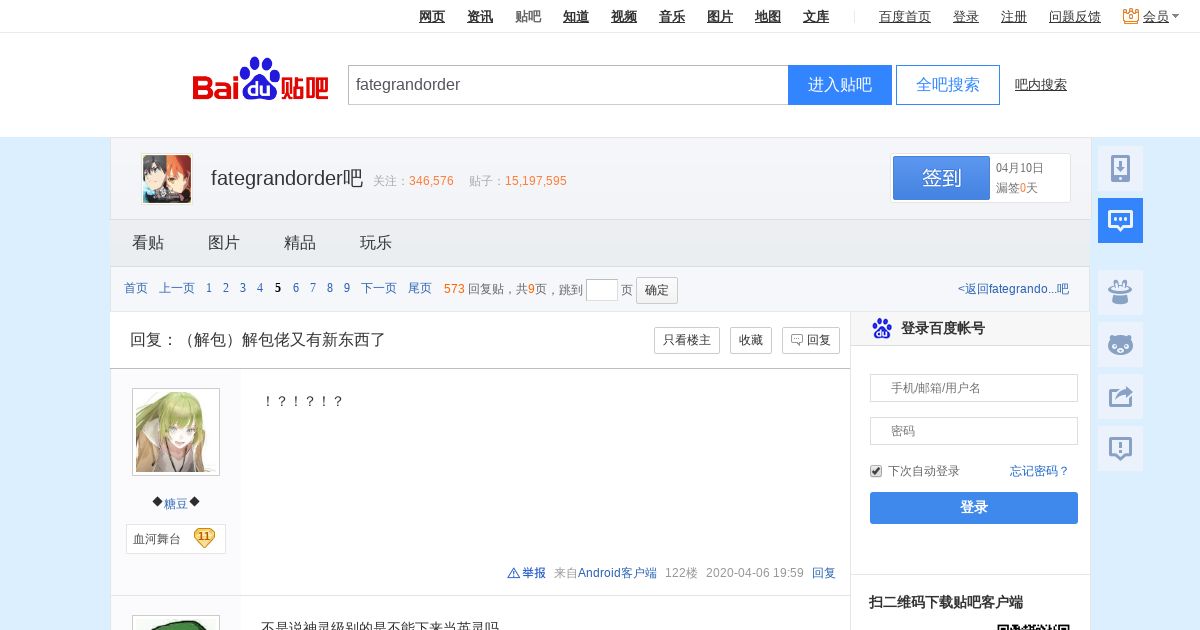Open the 图片 top navigation item
1200x630 pixels.
[x=720, y=16]
